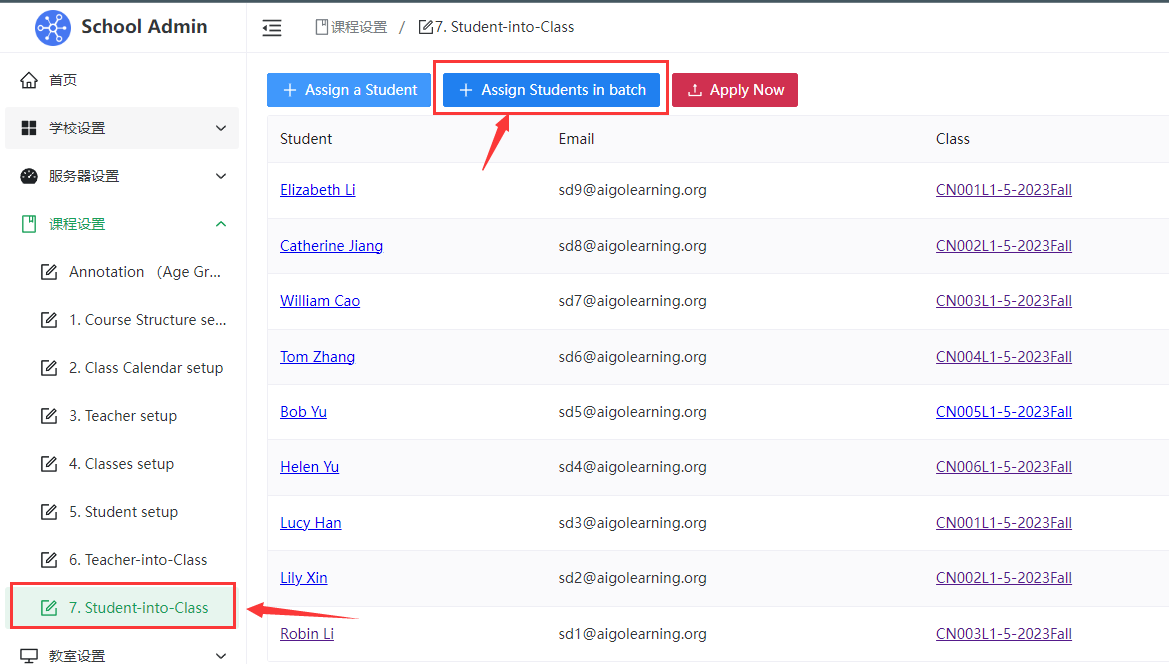Open CN004L1-5-2023Fall class link for Tom Zhang
This screenshot has width=1169, height=664.
click(x=1003, y=357)
